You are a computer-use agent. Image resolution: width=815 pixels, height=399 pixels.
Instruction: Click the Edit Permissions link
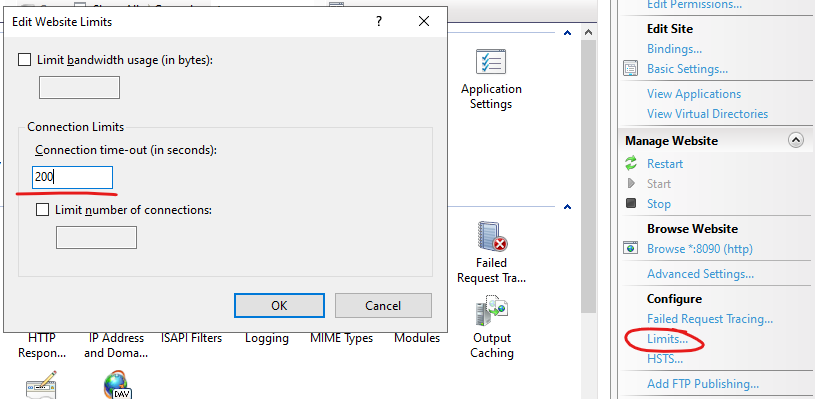click(694, 5)
